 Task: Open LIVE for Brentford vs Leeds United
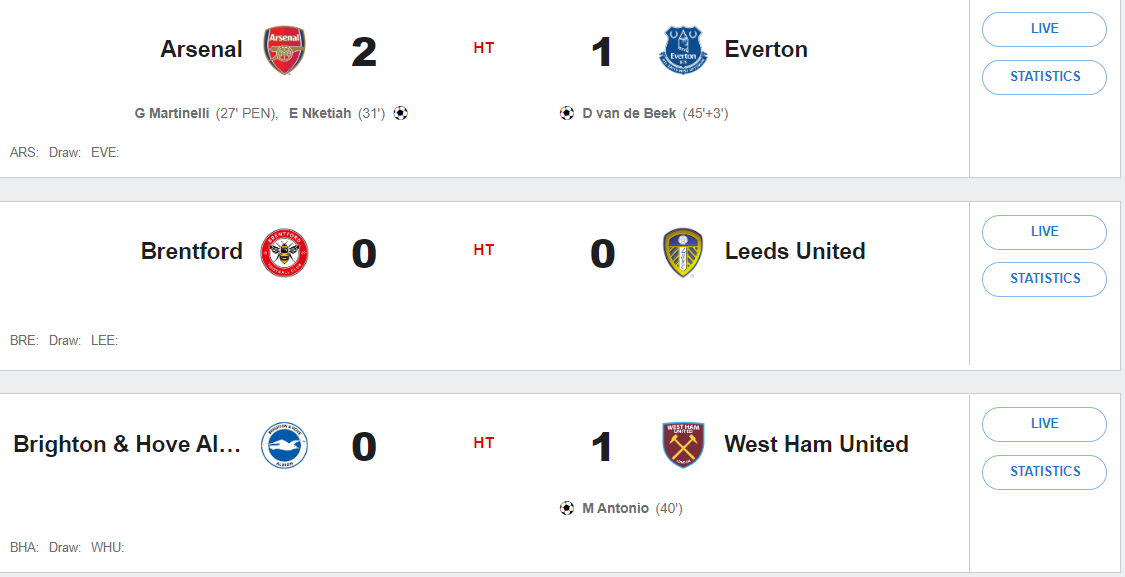(x=1044, y=232)
